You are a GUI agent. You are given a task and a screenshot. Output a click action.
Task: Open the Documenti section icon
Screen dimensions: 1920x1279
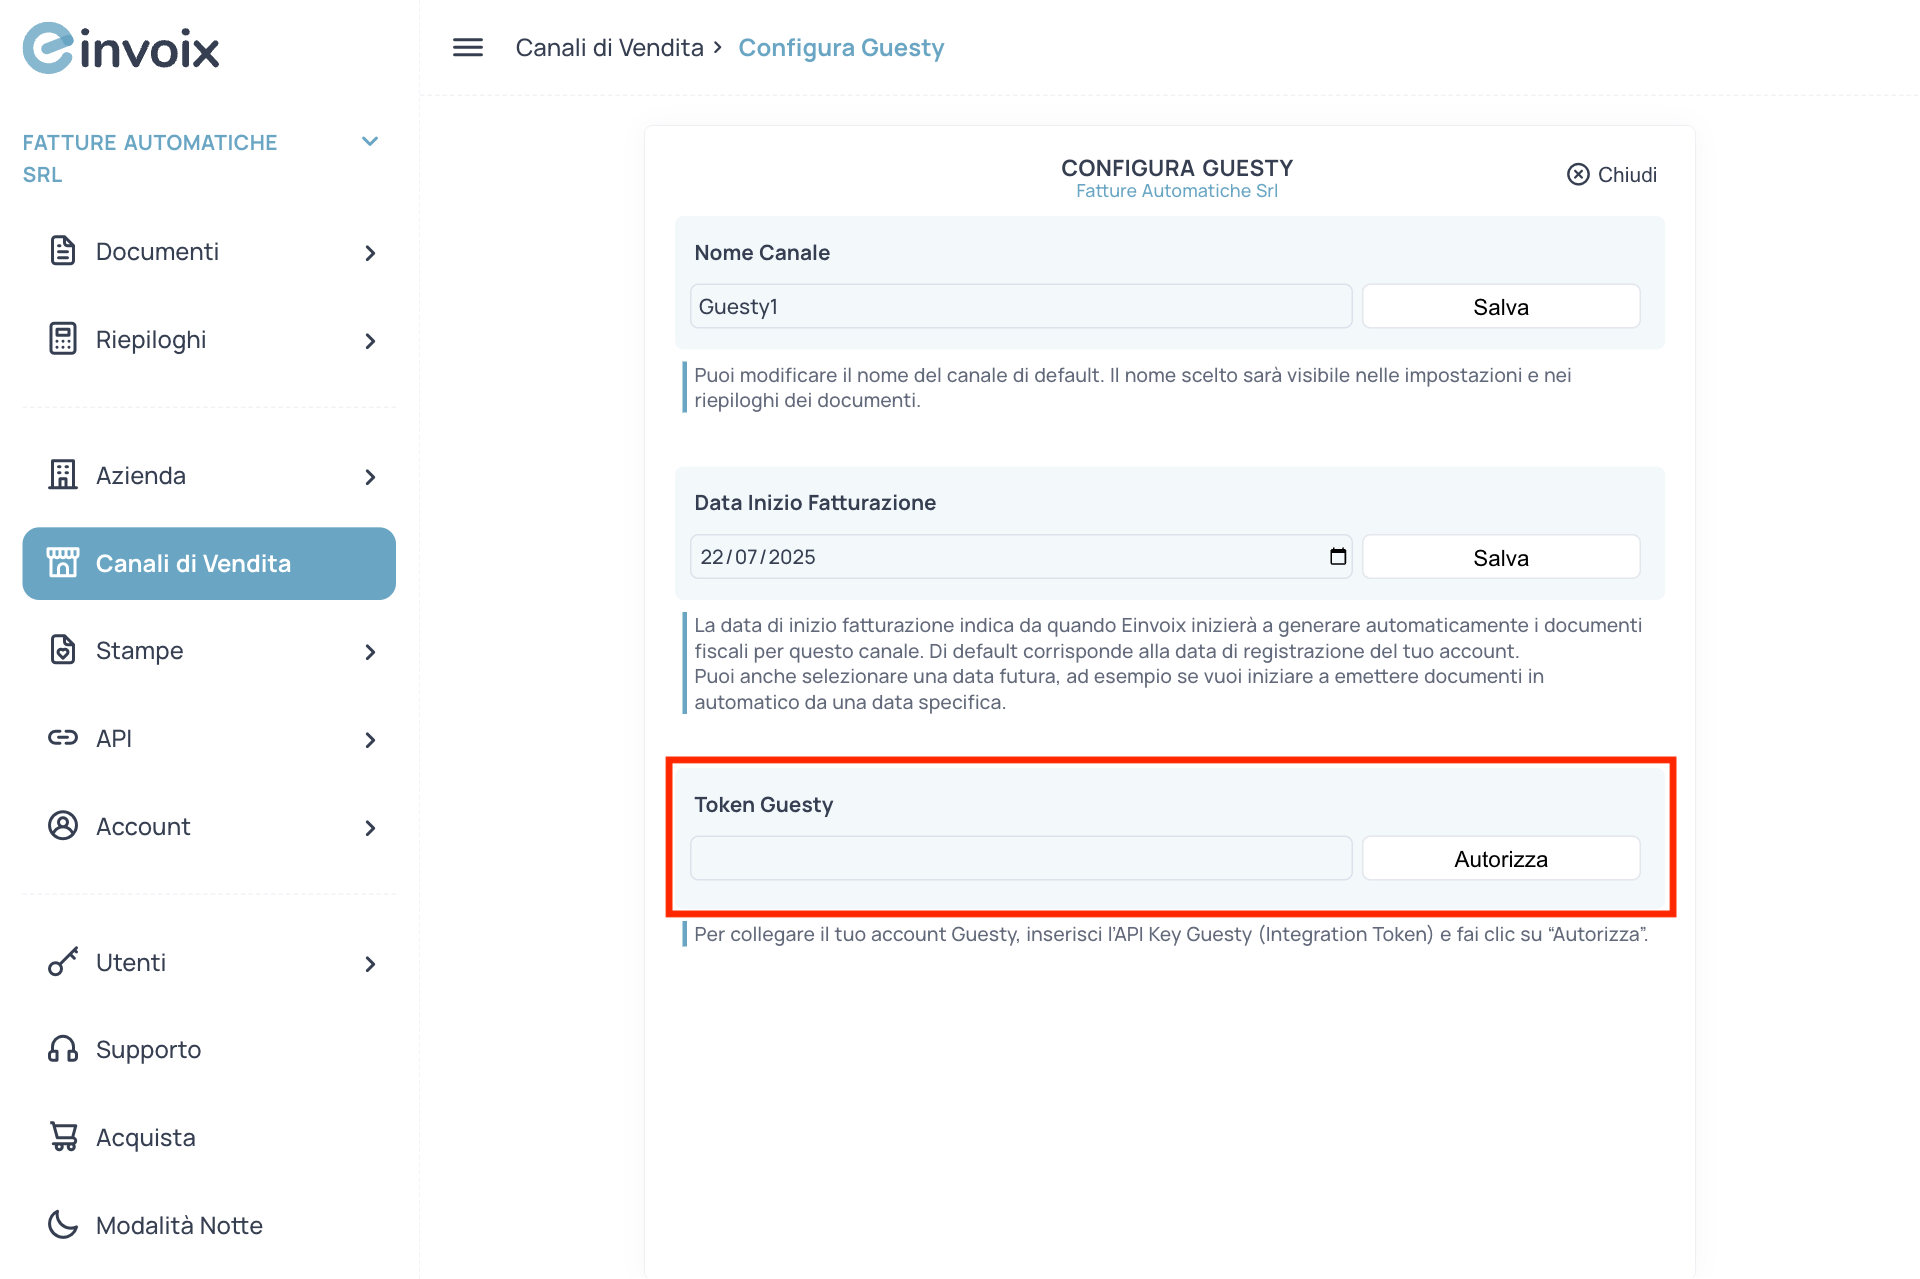point(62,251)
